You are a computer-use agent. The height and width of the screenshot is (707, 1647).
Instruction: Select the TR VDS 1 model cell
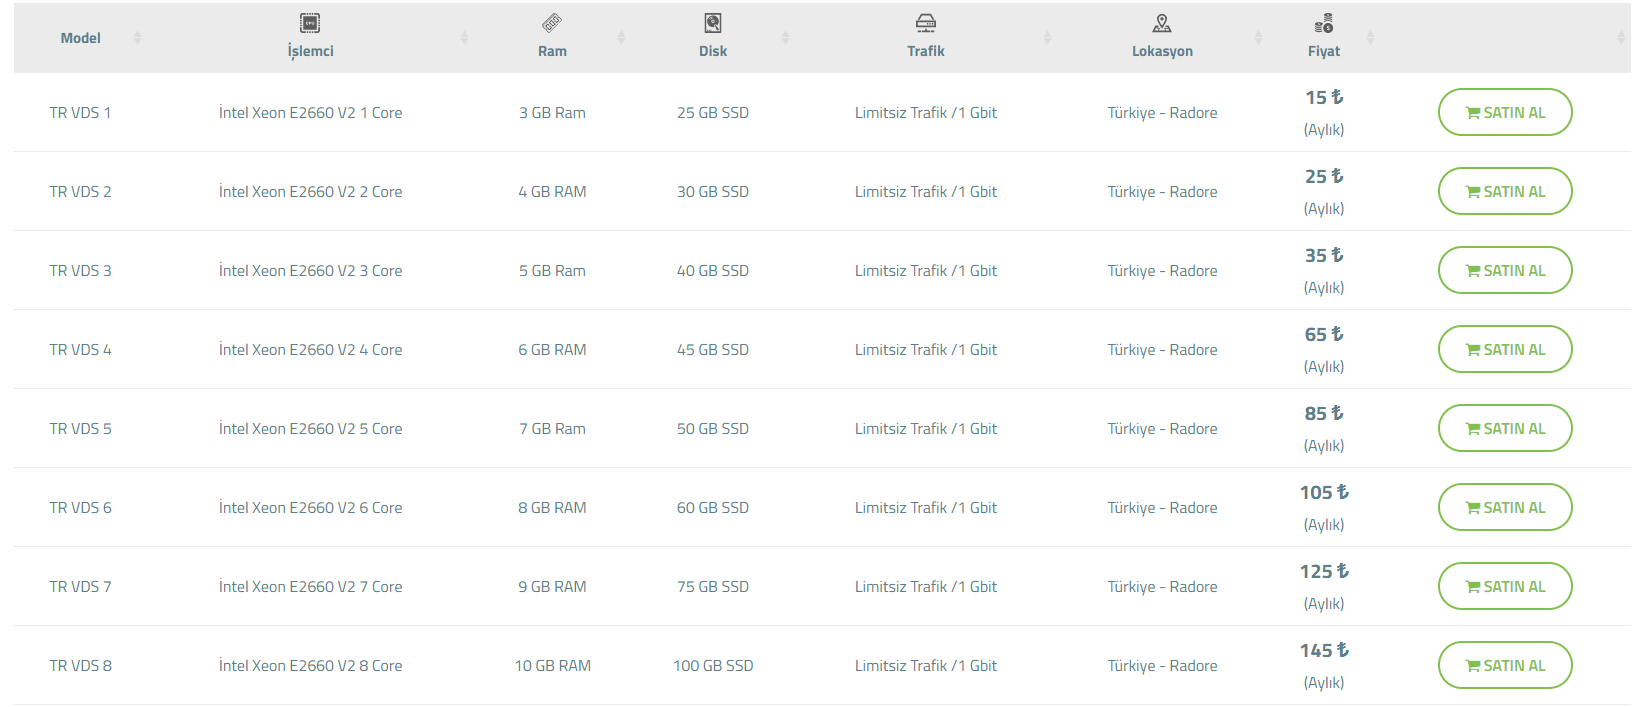click(x=80, y=113)
